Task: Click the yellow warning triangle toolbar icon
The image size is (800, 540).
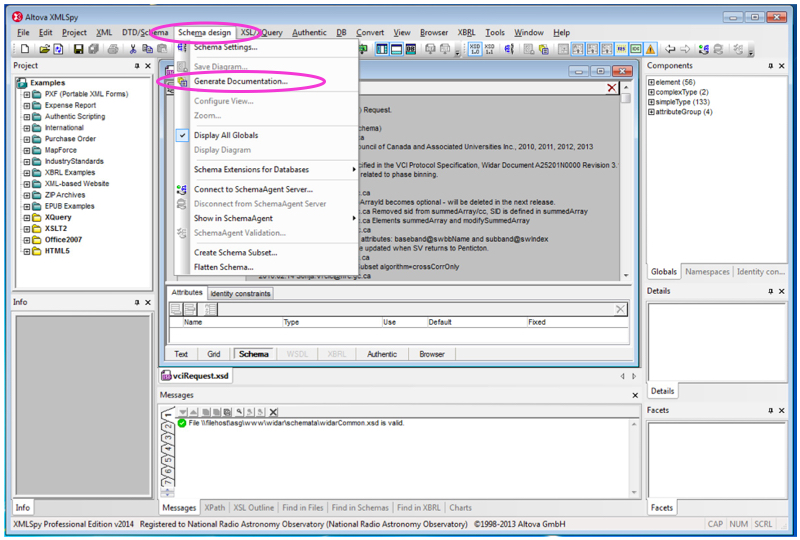Action: (651, 49)
